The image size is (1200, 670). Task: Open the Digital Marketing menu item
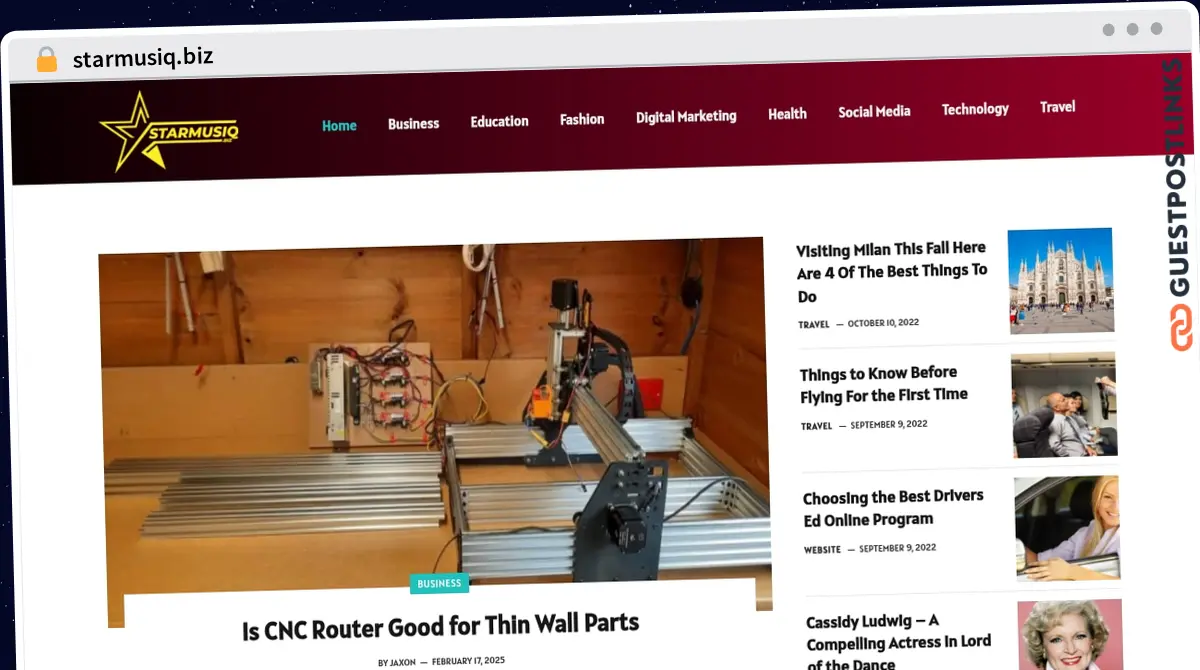pos(686,117)
